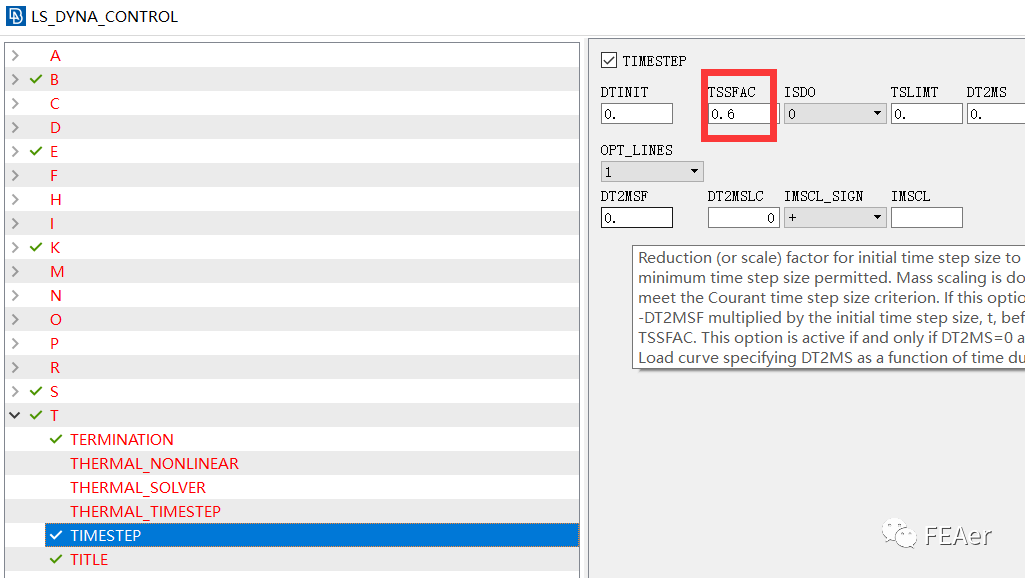Click the green checkmark beside K
1025x578 pixels.
click(x=36, y=247)
